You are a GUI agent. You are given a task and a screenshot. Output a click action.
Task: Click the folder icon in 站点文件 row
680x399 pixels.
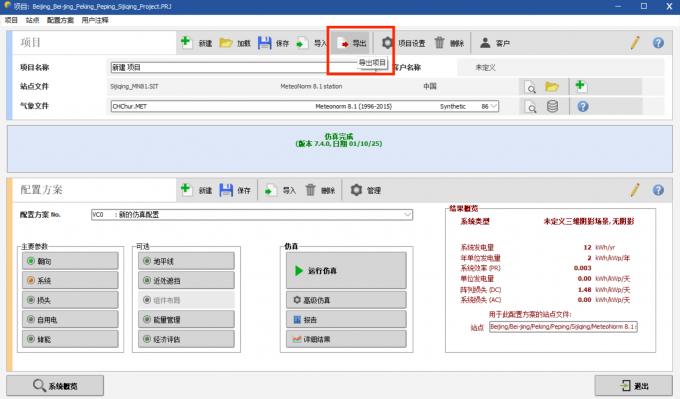(x=552, y=87)
